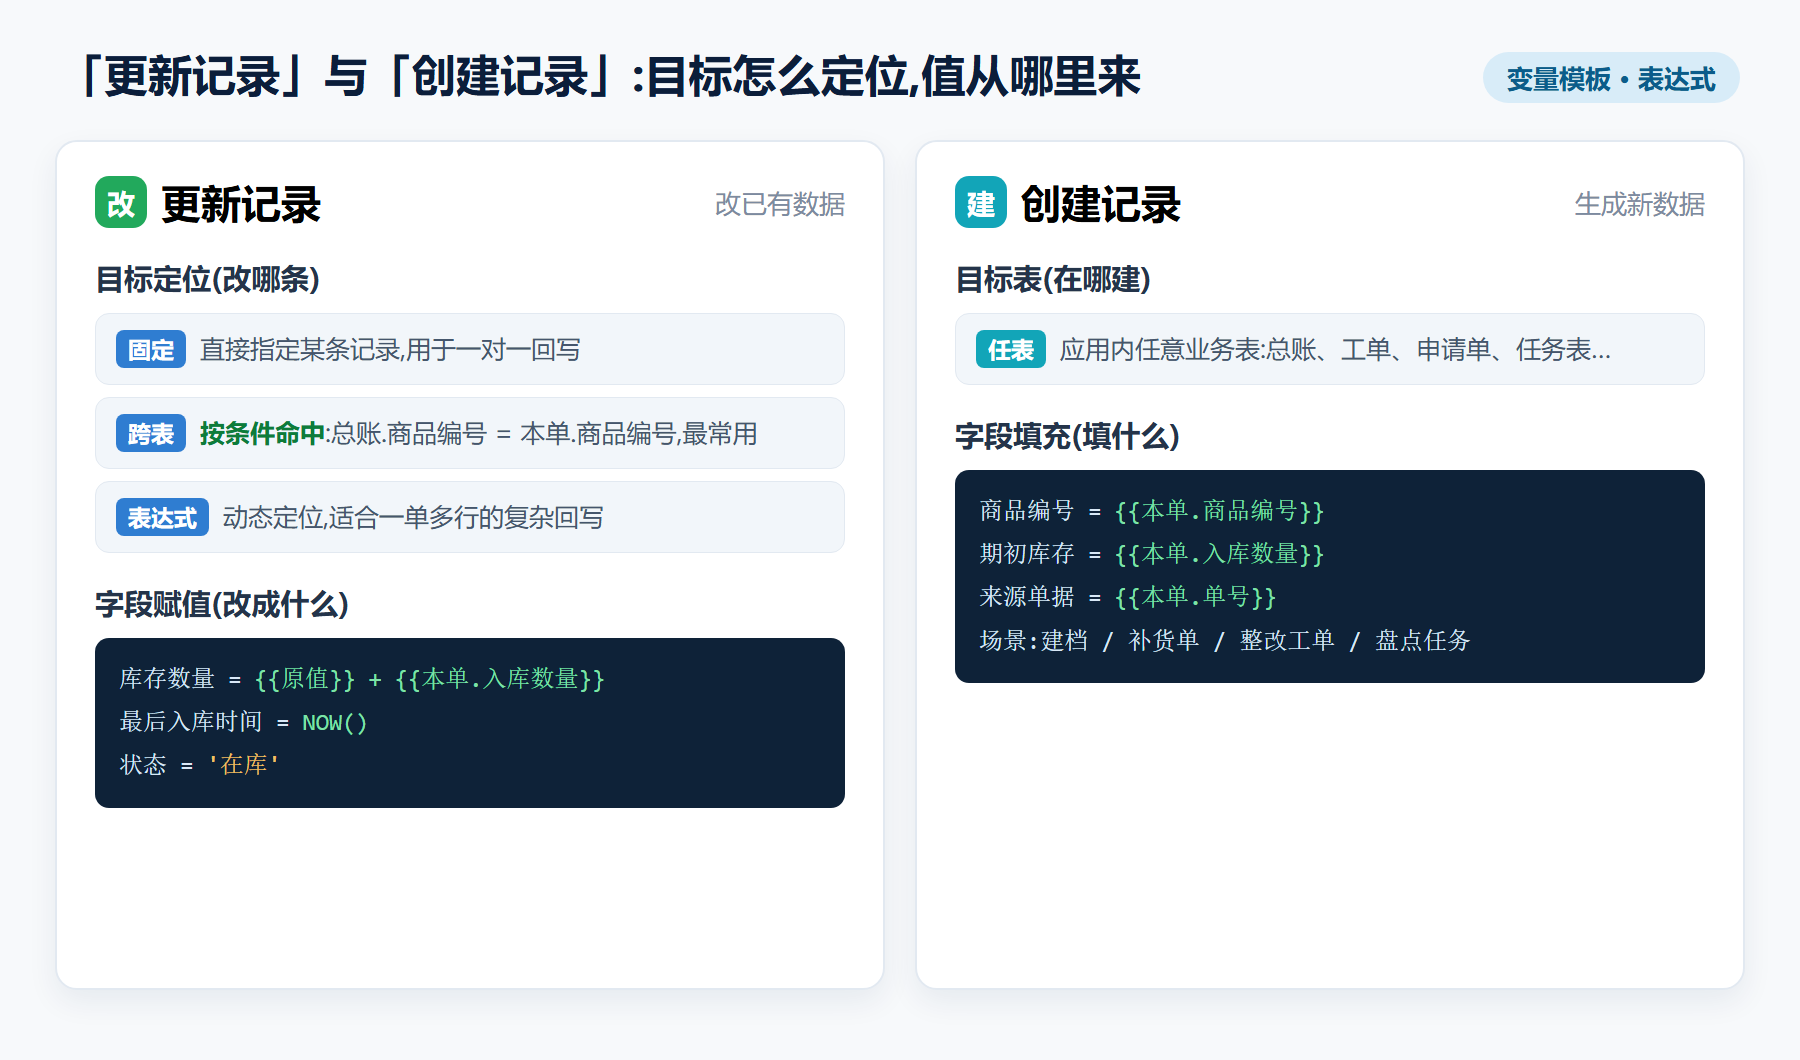Viewport: 1800px width, 1060px height.
Task: Click the 来源单据 = {{本单.单号}} code line
Action: (1128, 597)
